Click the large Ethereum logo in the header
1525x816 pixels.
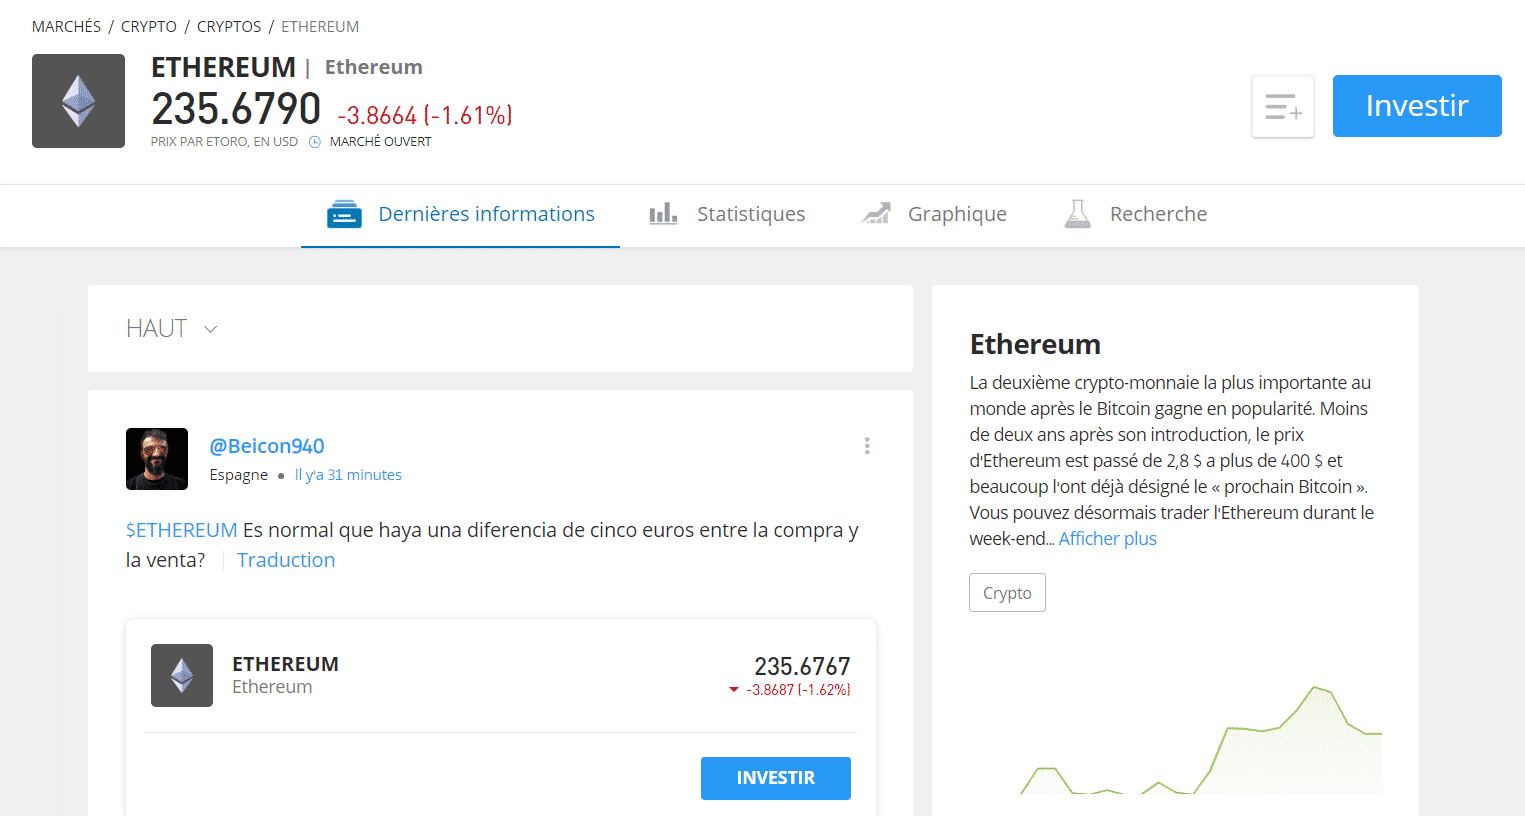coord(78,101)
